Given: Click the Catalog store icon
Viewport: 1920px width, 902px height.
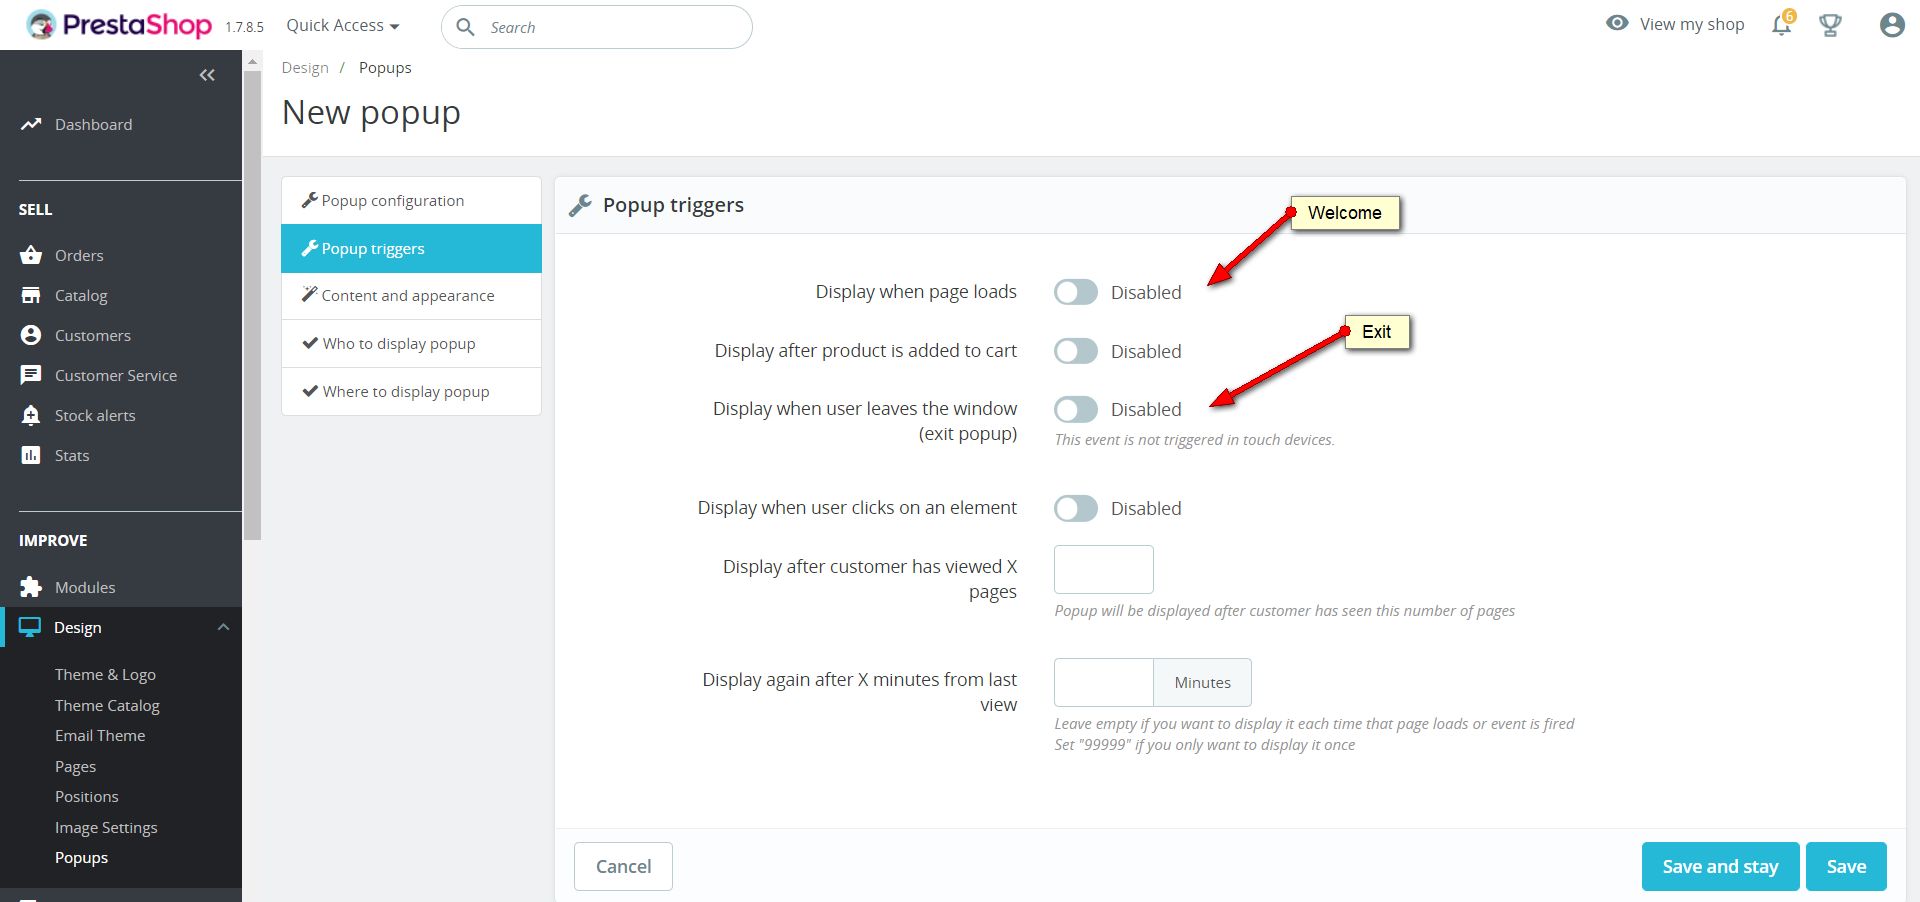Looking at the screenshot, I should click(x=31, y=295).
